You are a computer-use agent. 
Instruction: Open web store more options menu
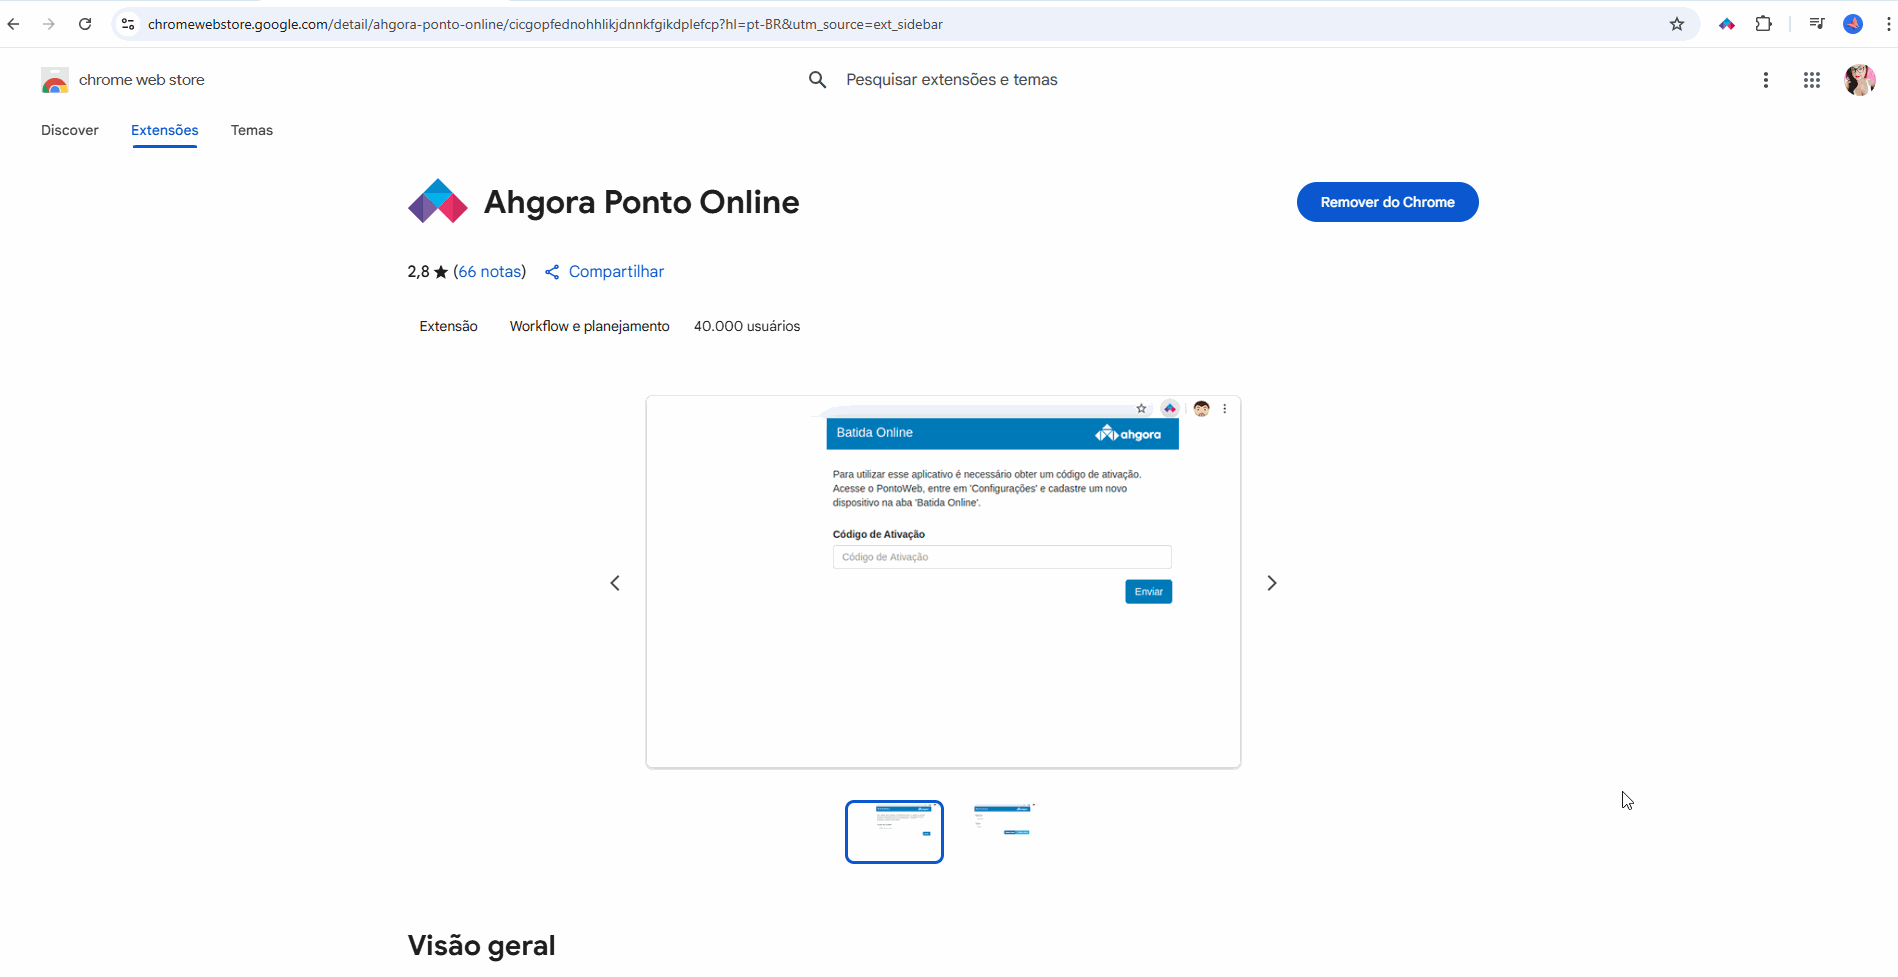coord(1766,80)
